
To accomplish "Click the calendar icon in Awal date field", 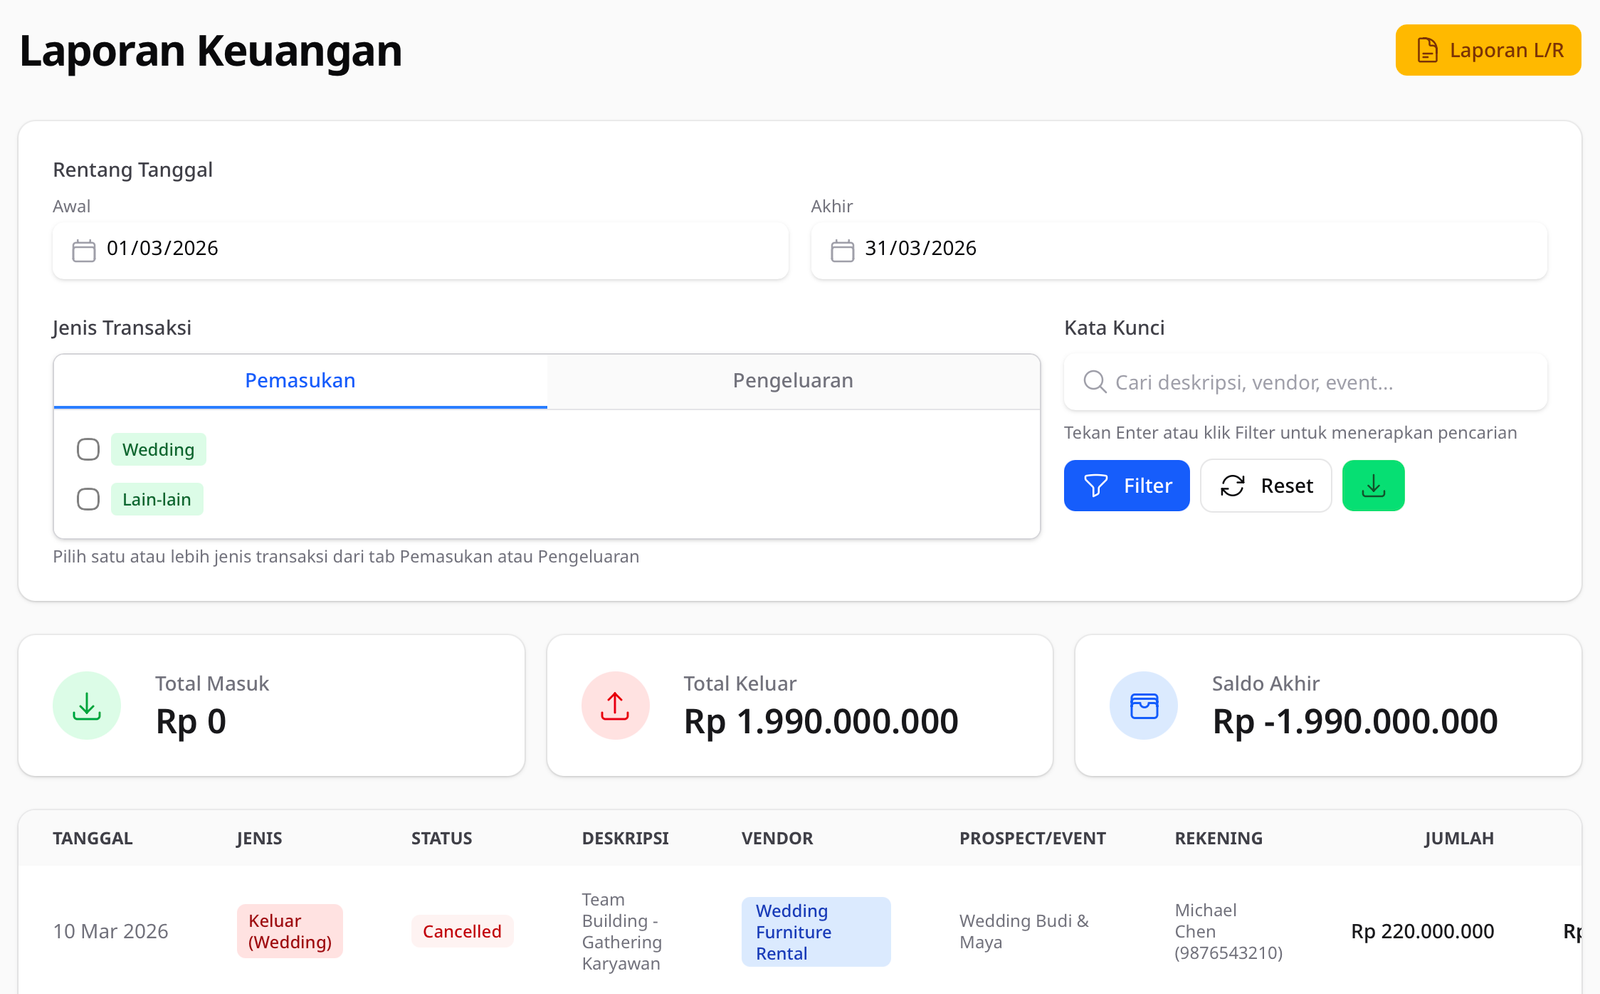I will pyautogui.click(x=84, y=250).
